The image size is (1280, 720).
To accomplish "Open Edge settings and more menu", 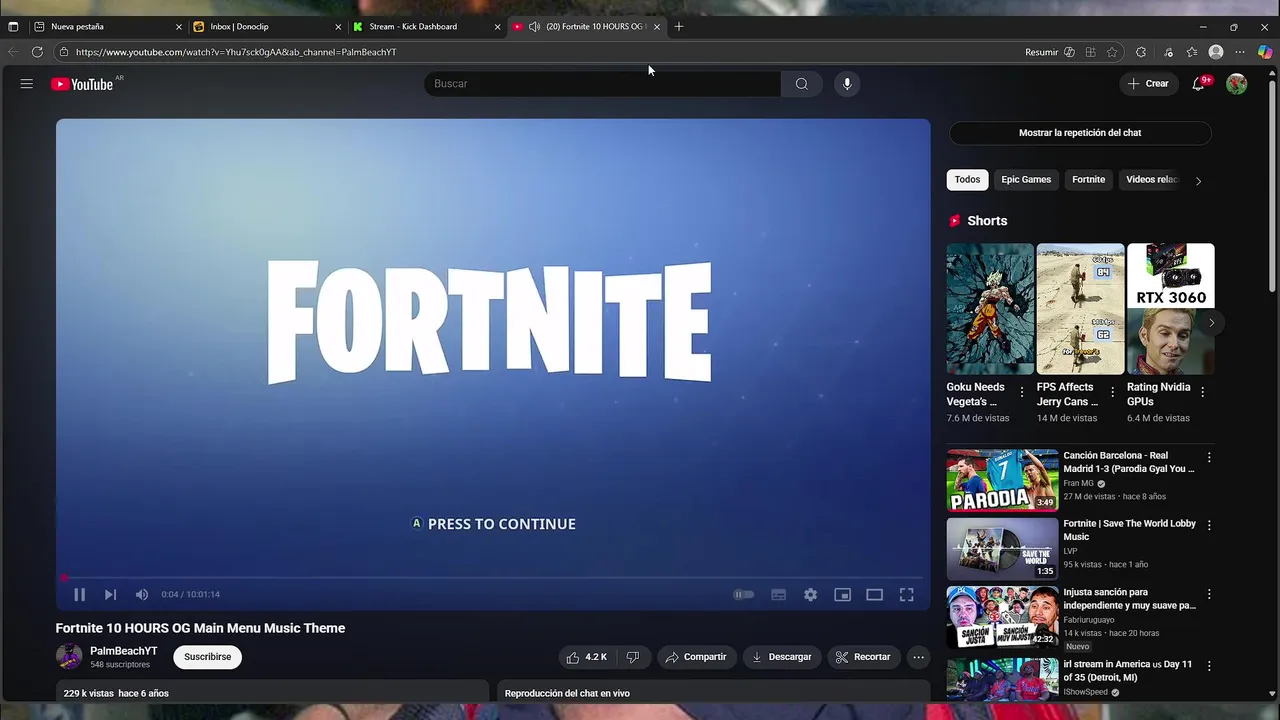I will [x=1240, y=52].
